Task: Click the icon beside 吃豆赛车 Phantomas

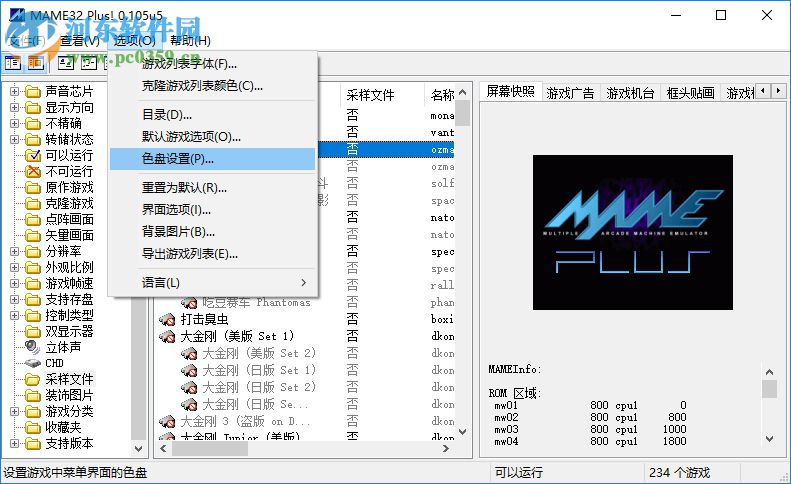Action: tap(189, 303)
